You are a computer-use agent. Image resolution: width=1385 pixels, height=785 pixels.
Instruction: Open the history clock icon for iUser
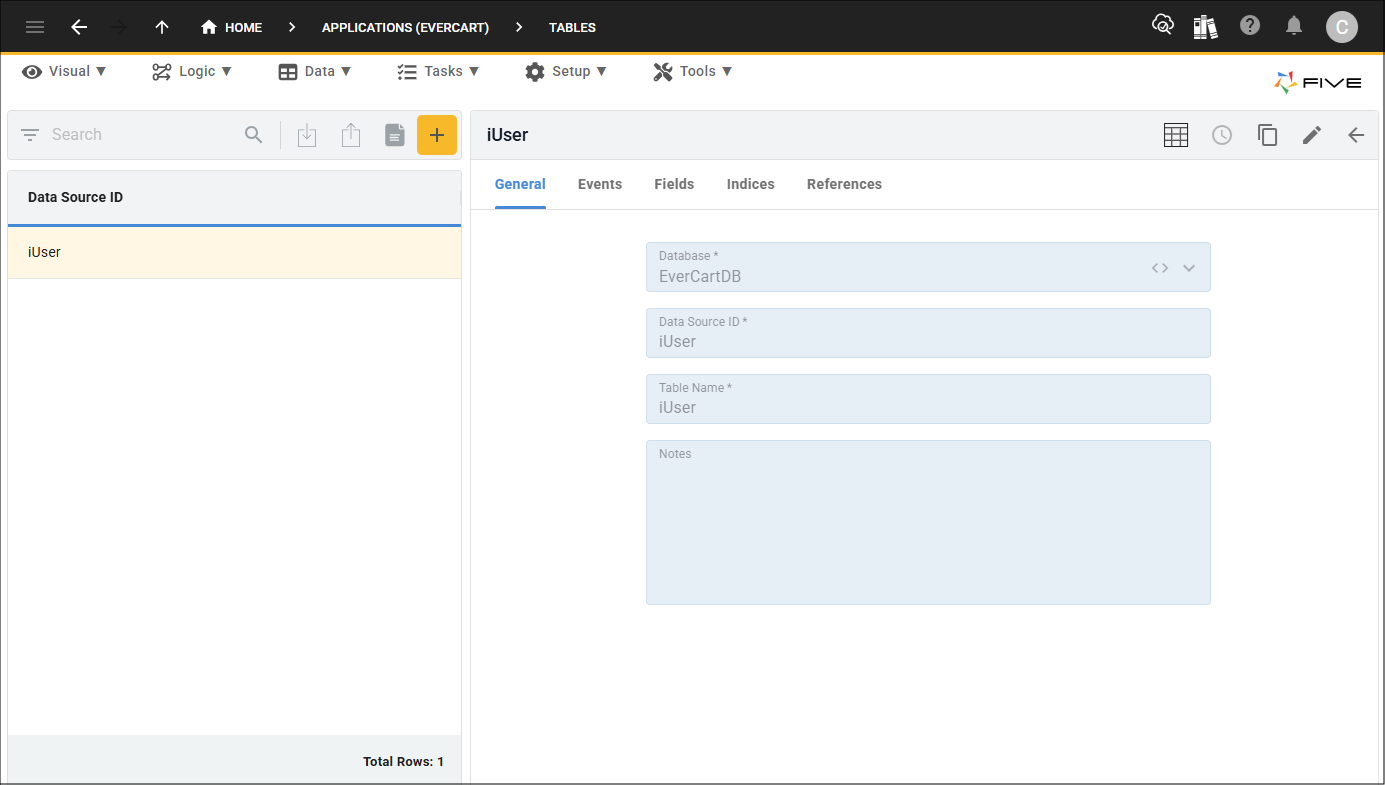click(x=1222, y=134)
